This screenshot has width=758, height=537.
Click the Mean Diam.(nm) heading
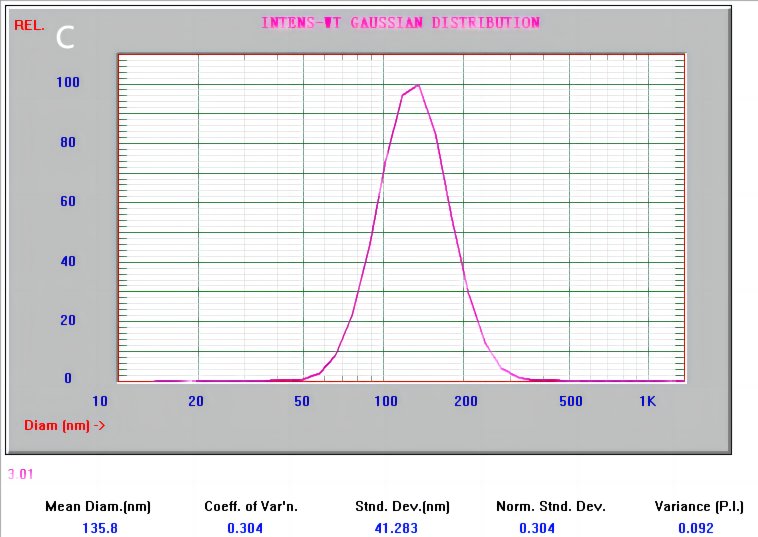[98, 506]
